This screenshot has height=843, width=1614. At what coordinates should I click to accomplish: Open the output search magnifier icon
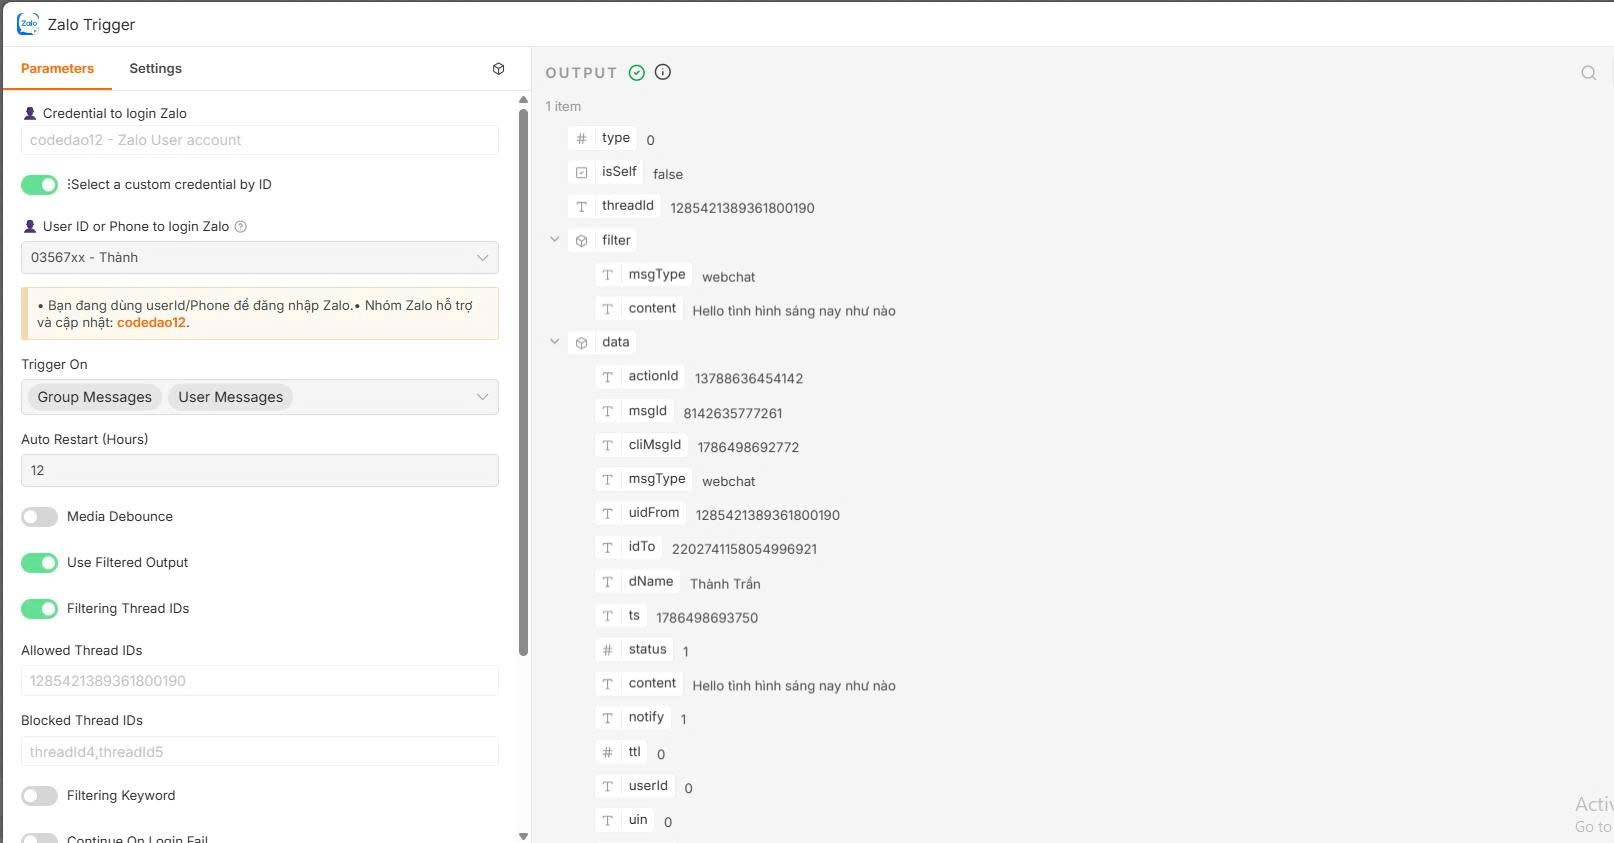[x=1588, y=73]
